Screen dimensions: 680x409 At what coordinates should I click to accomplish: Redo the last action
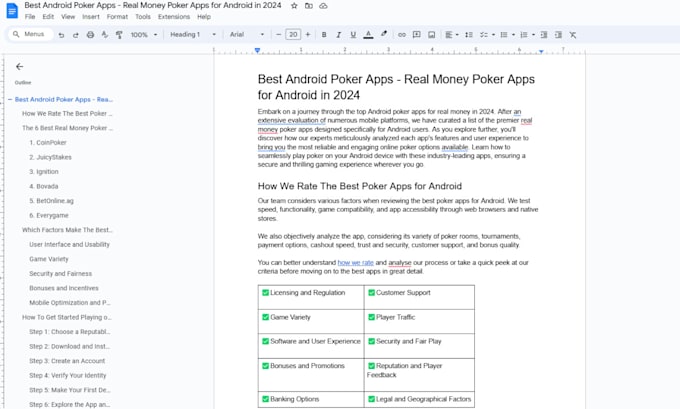click(75, 35)
